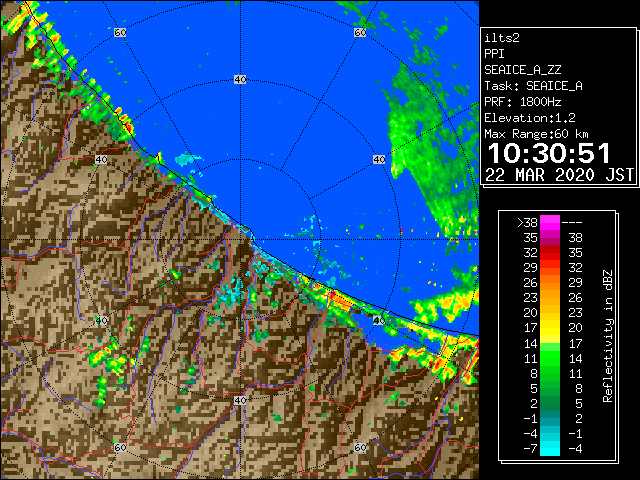Image resolution: width=640 pixels, height=480 pixels.
Task: Click the large timestamp '10:30:51'
Action: tap(549, 153)
